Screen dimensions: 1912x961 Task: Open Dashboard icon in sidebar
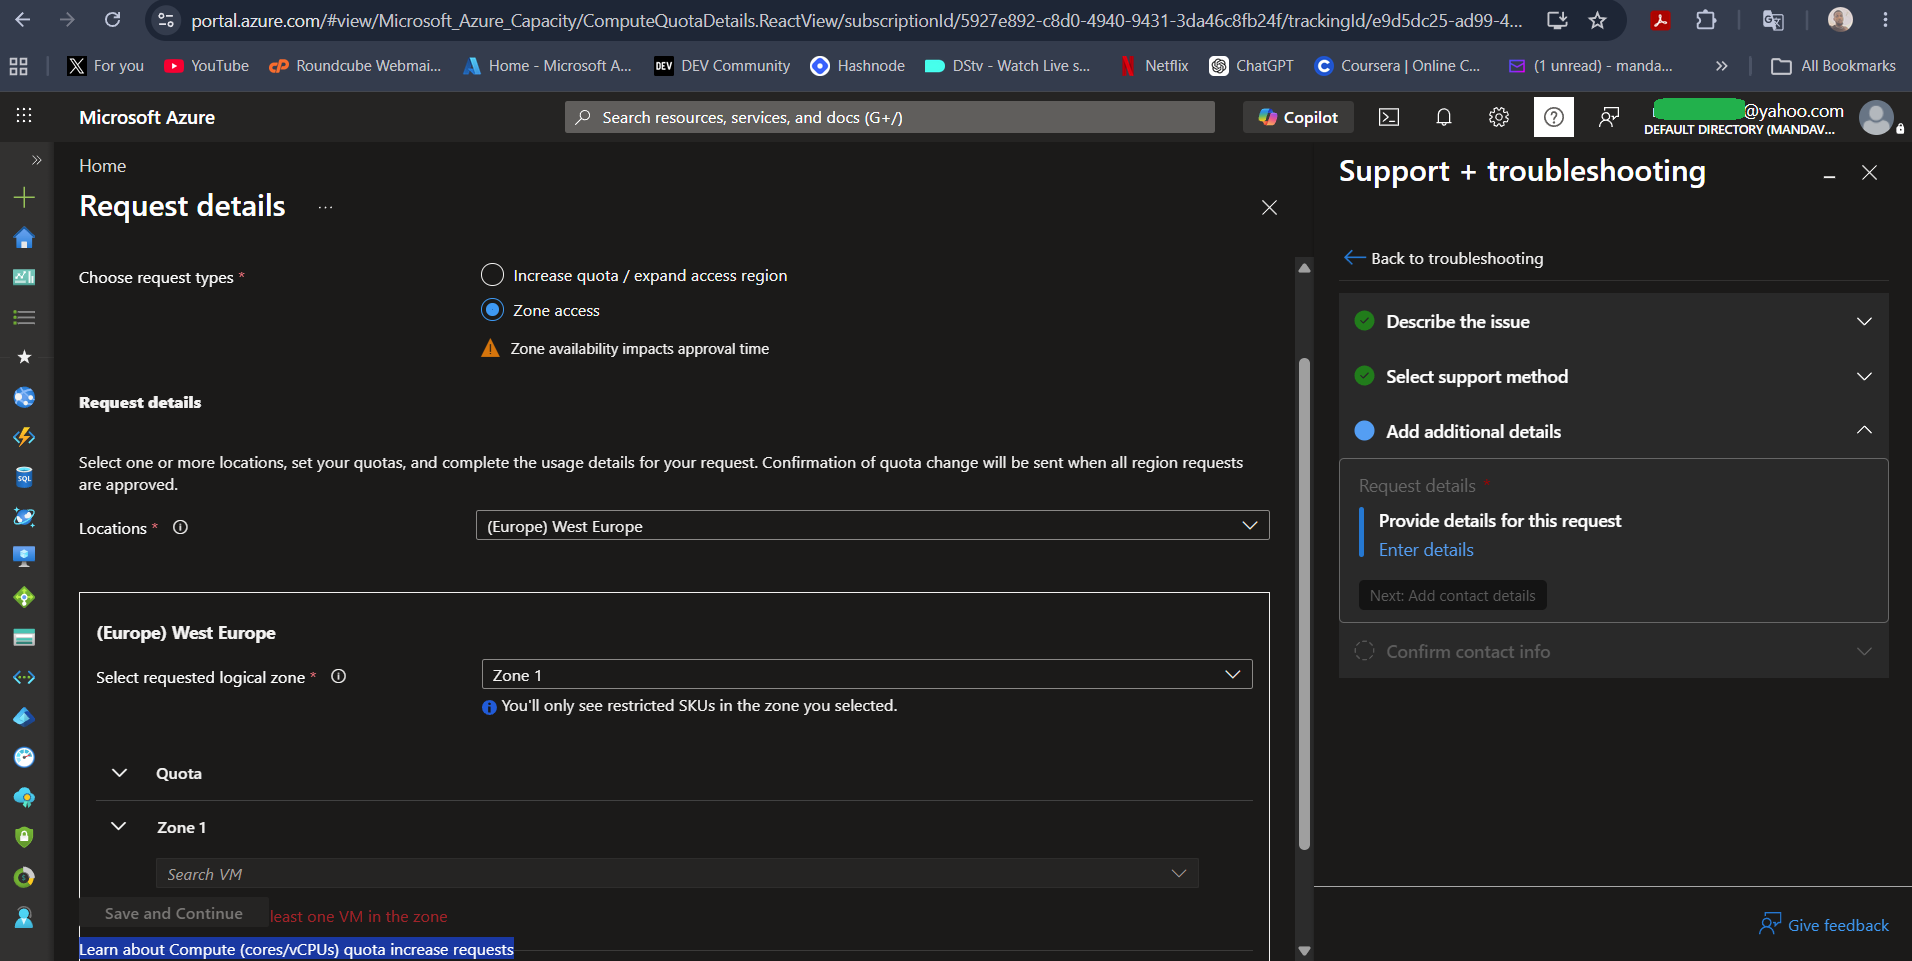(x=24, y=277)
